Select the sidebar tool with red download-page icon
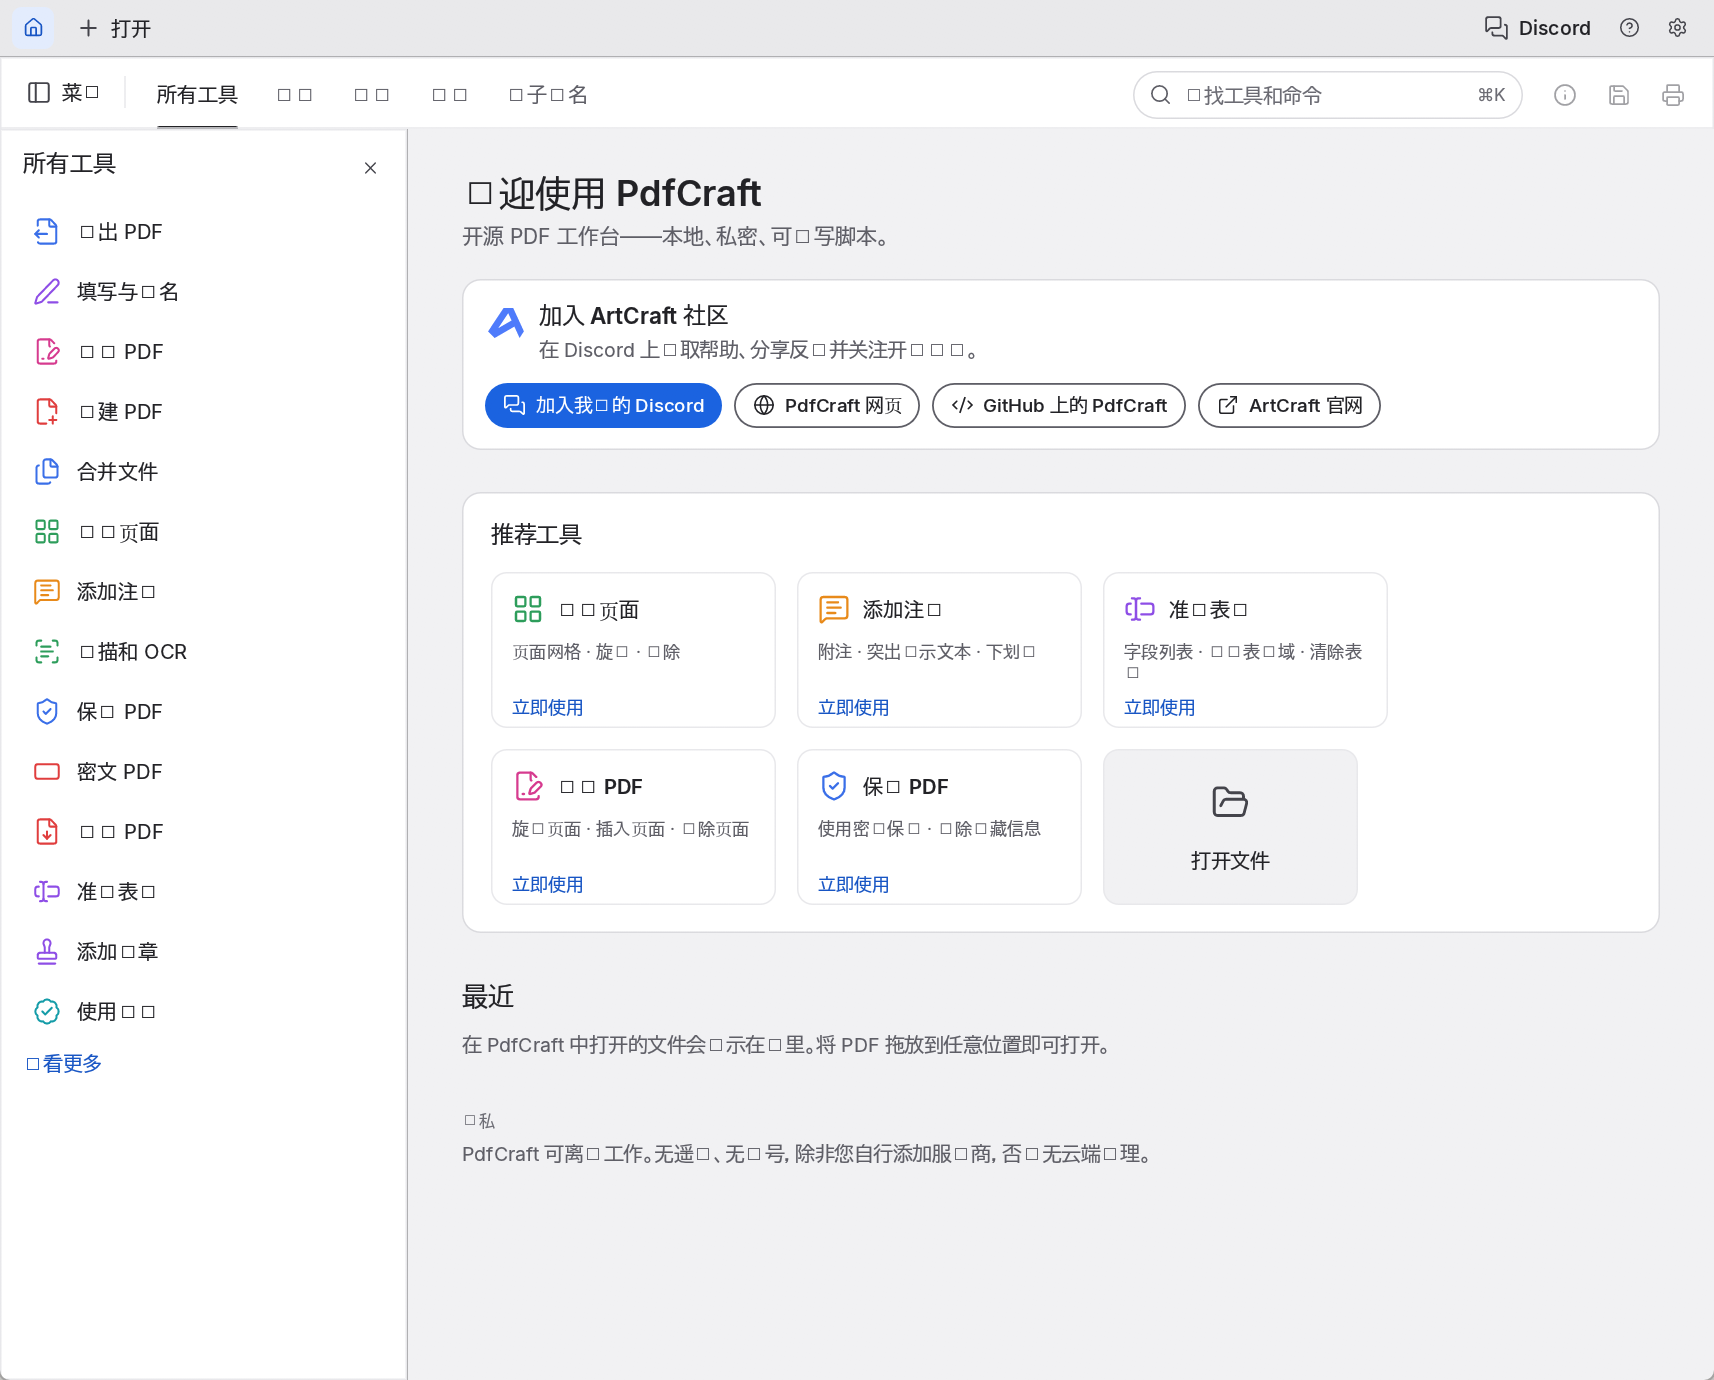1714x1380 pixels. point(203,832)
